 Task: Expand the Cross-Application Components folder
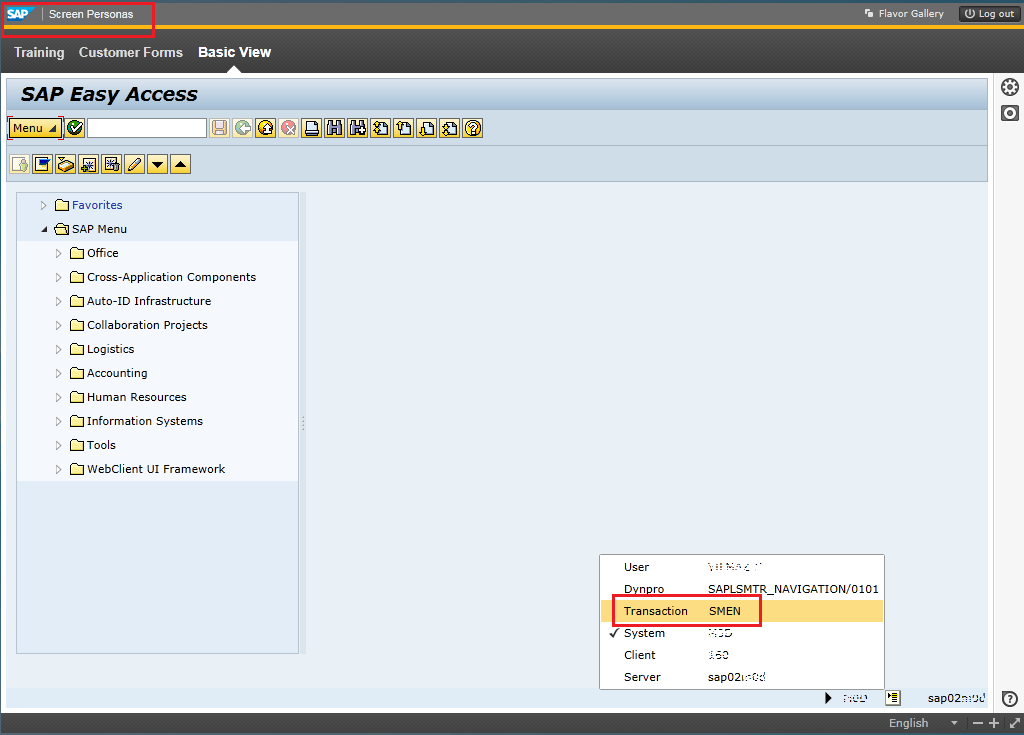(x=58, y=277)
